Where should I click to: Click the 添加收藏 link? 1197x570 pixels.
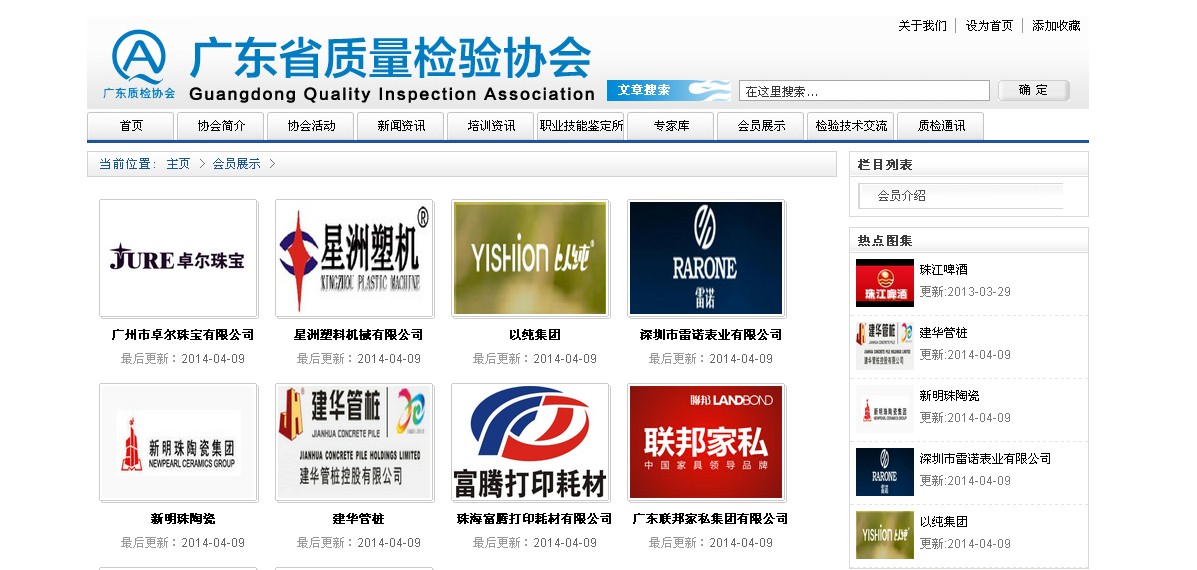(1056, 26)
